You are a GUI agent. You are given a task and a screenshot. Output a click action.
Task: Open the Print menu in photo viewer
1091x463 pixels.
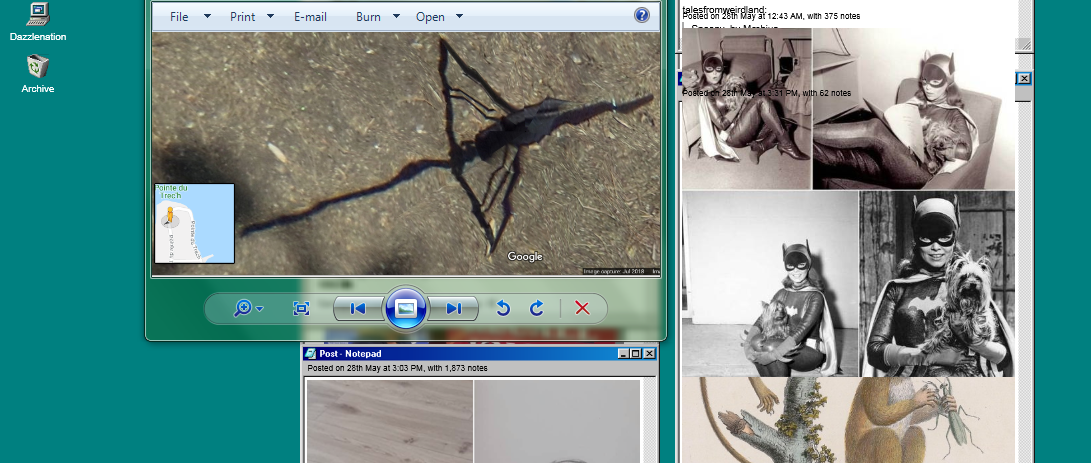point(242,17)
